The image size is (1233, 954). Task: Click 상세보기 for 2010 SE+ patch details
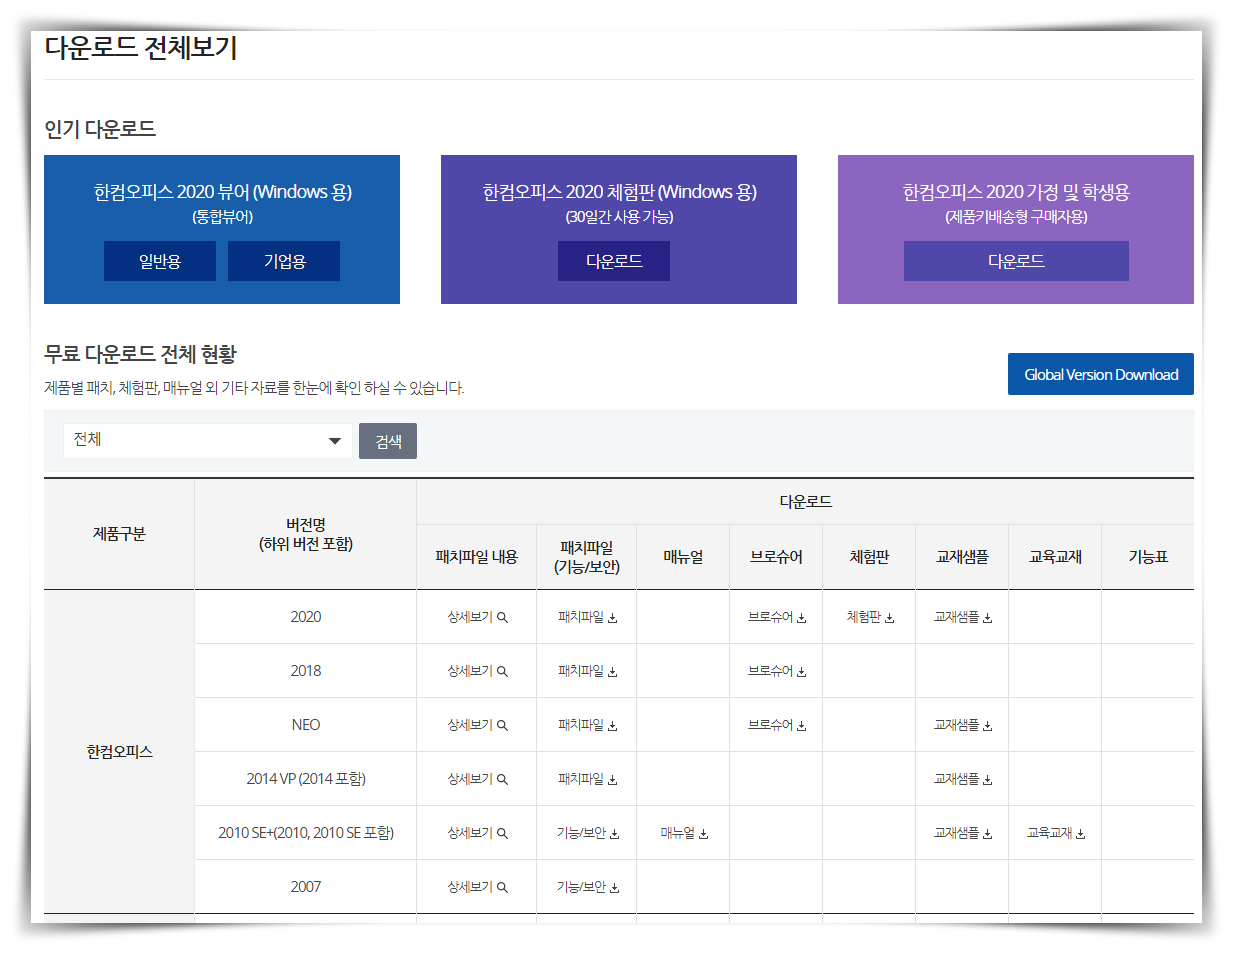(477, 832)
